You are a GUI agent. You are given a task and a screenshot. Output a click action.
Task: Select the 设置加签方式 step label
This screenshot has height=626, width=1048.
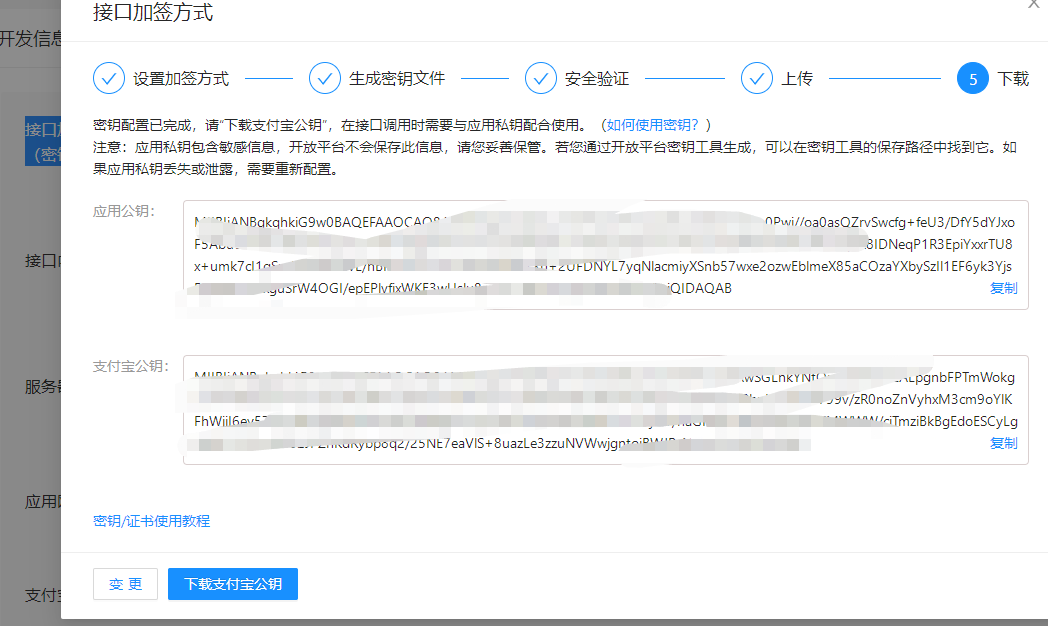(x=181, y=79)
